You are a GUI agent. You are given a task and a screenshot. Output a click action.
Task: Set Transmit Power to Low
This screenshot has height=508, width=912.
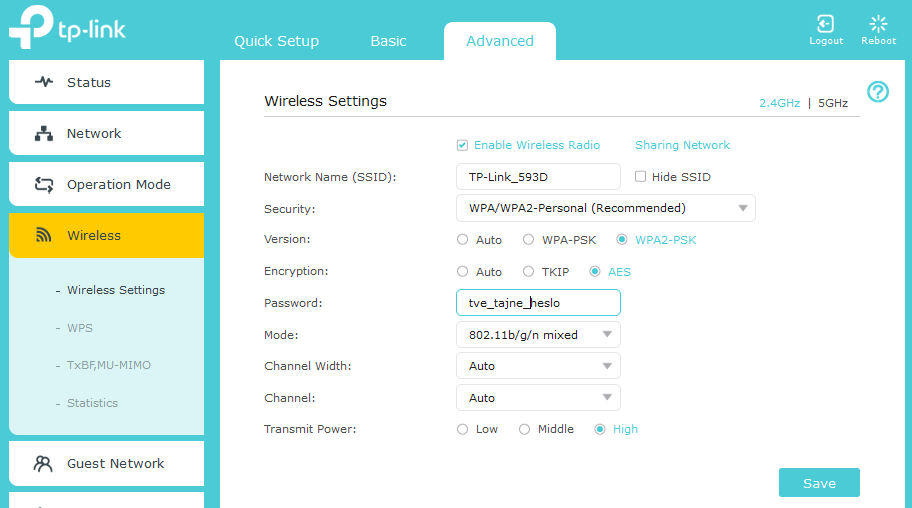click(462, 429)
